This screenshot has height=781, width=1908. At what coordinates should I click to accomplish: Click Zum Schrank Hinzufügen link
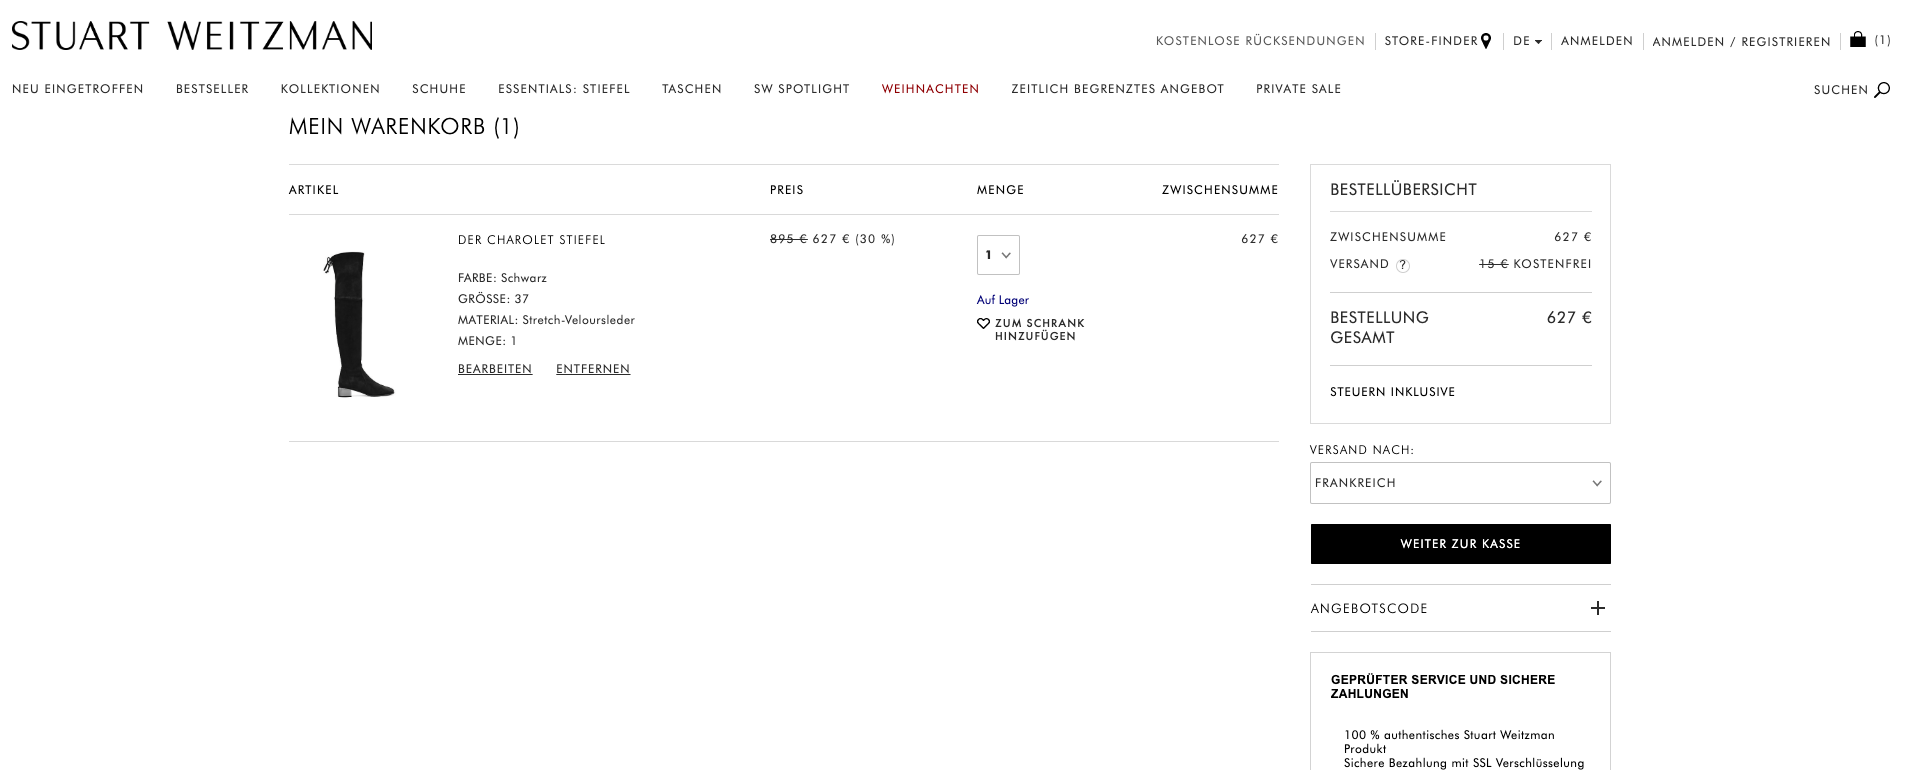point(1039,330)
